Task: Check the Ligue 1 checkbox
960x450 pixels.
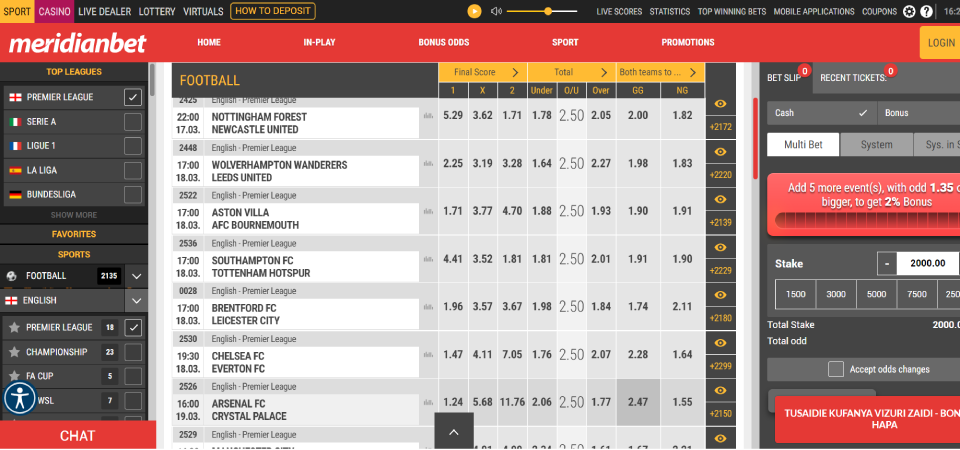Action: click(x=133, y=146)
